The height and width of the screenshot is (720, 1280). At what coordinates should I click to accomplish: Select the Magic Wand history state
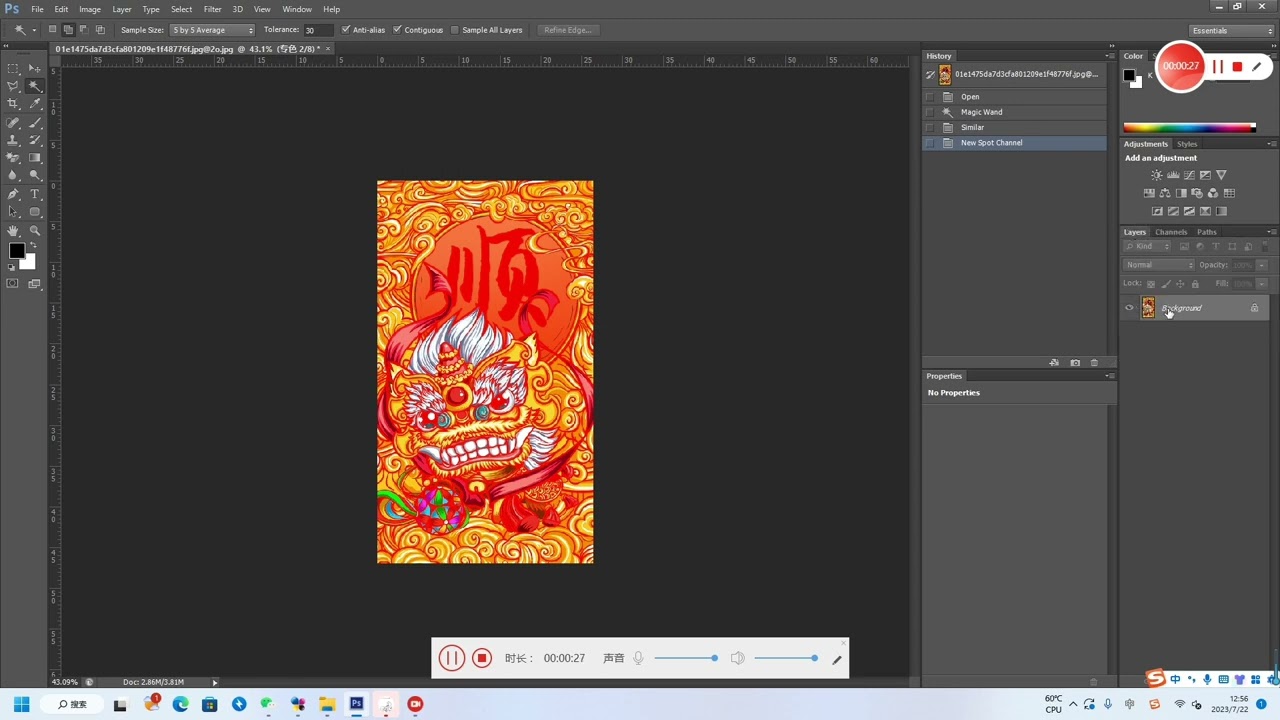tap(1020, 112)
